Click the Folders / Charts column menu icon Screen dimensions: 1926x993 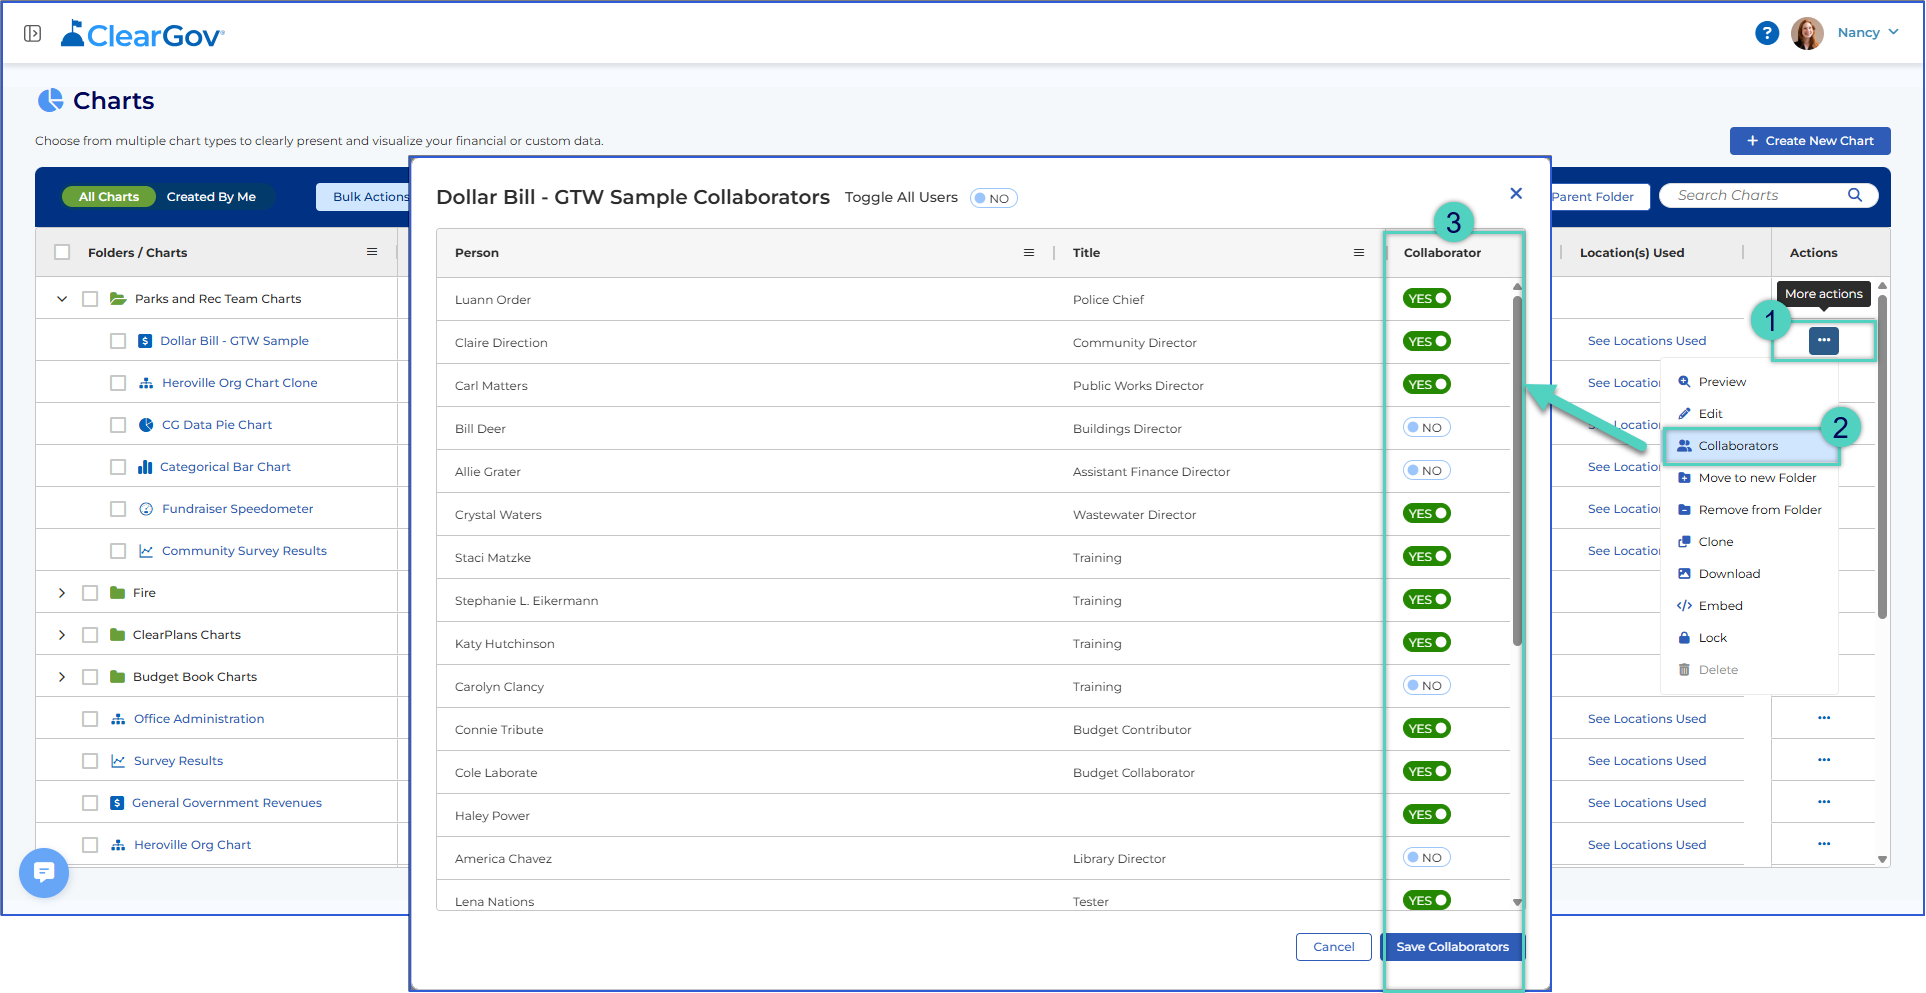point(372,252)
